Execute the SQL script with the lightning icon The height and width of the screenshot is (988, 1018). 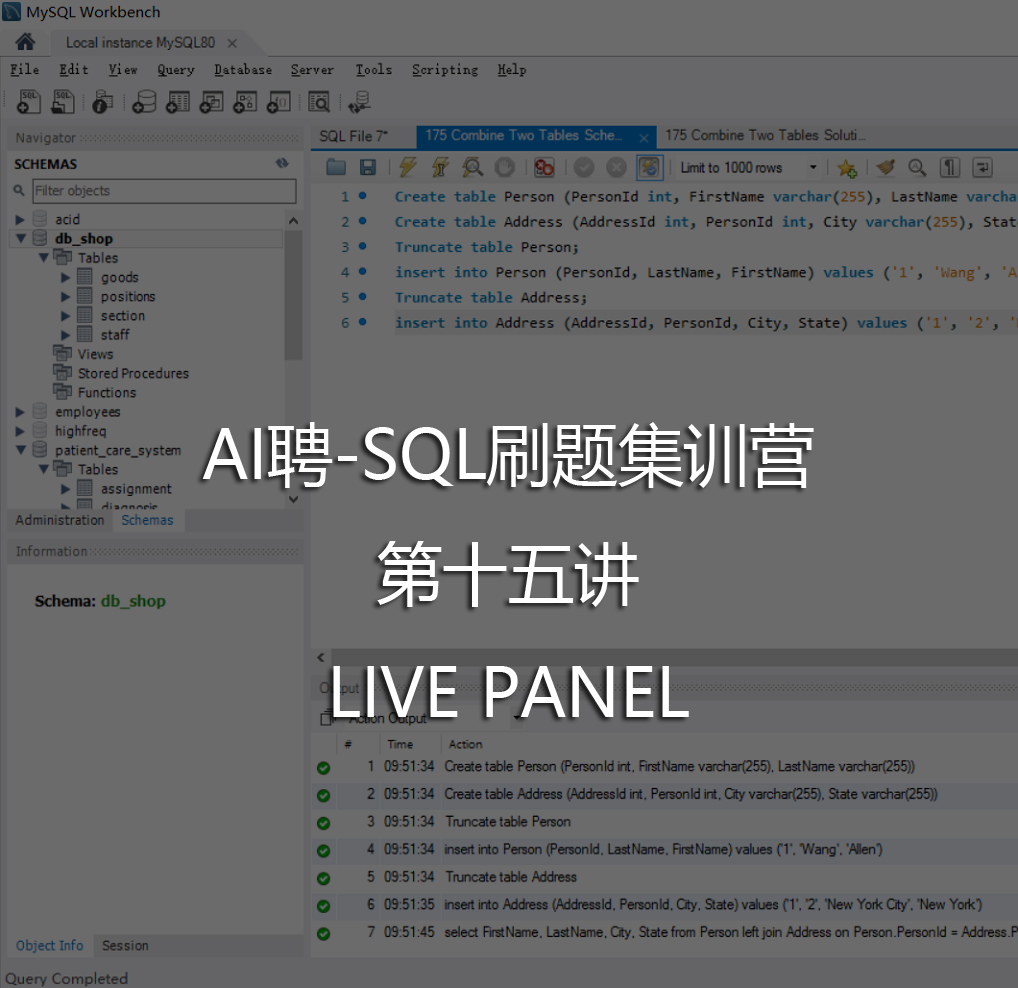tap(406, 167)
